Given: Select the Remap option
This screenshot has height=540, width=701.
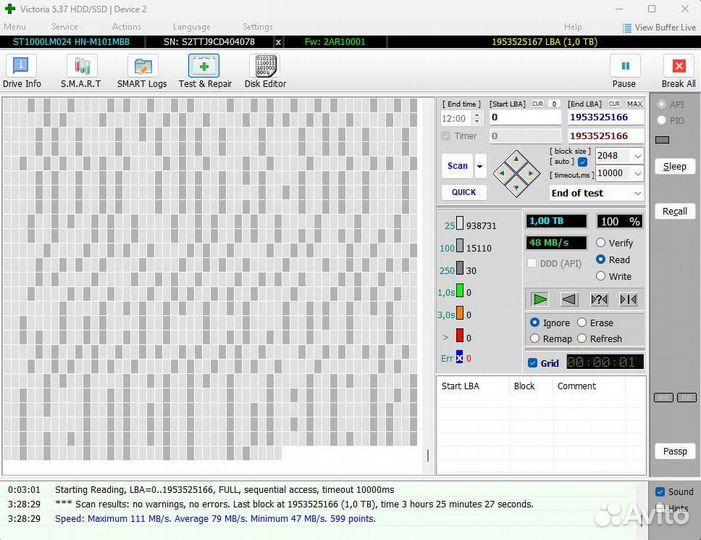Looking at the screenshot, I should tap(535, 339).
